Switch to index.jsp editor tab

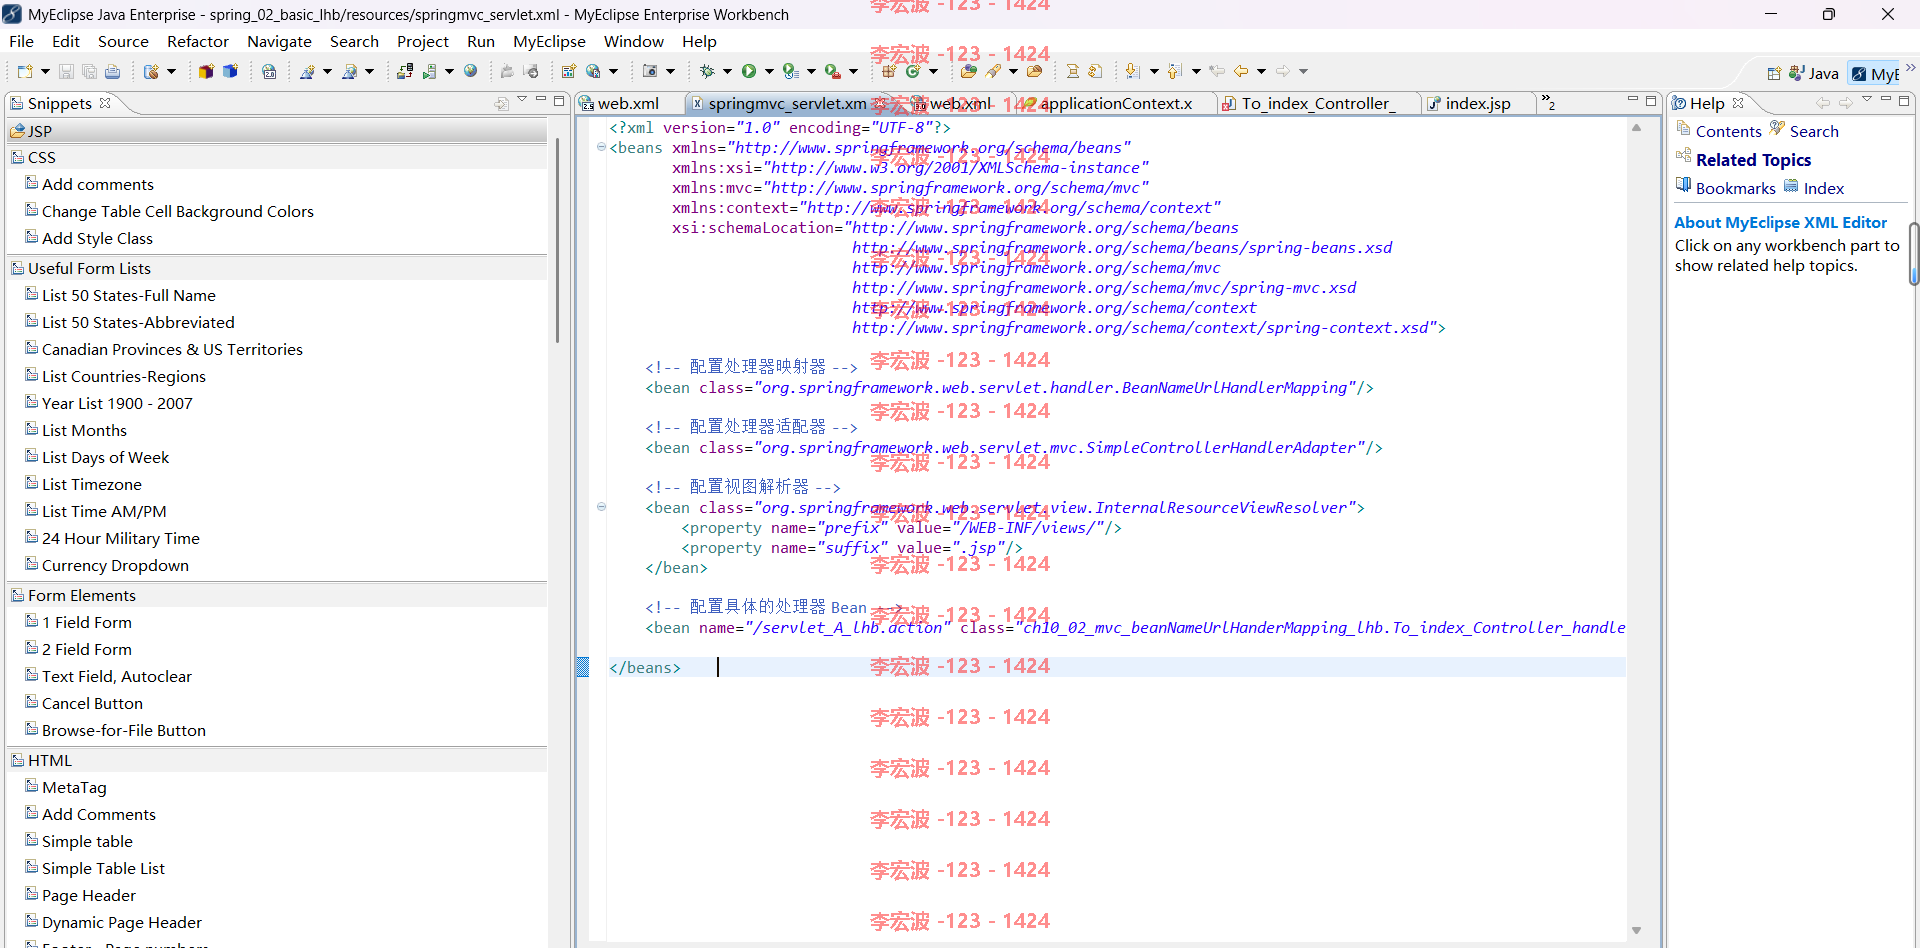click(1478, 103)
